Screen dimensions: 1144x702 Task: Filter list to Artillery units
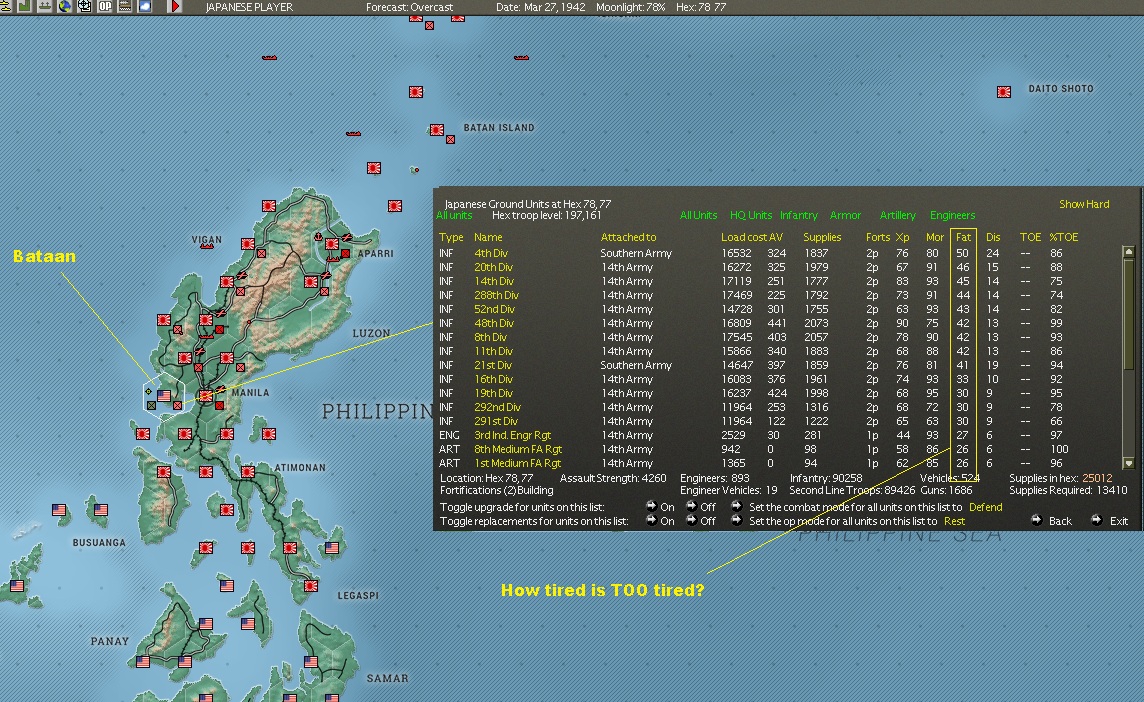pos(897,215)
